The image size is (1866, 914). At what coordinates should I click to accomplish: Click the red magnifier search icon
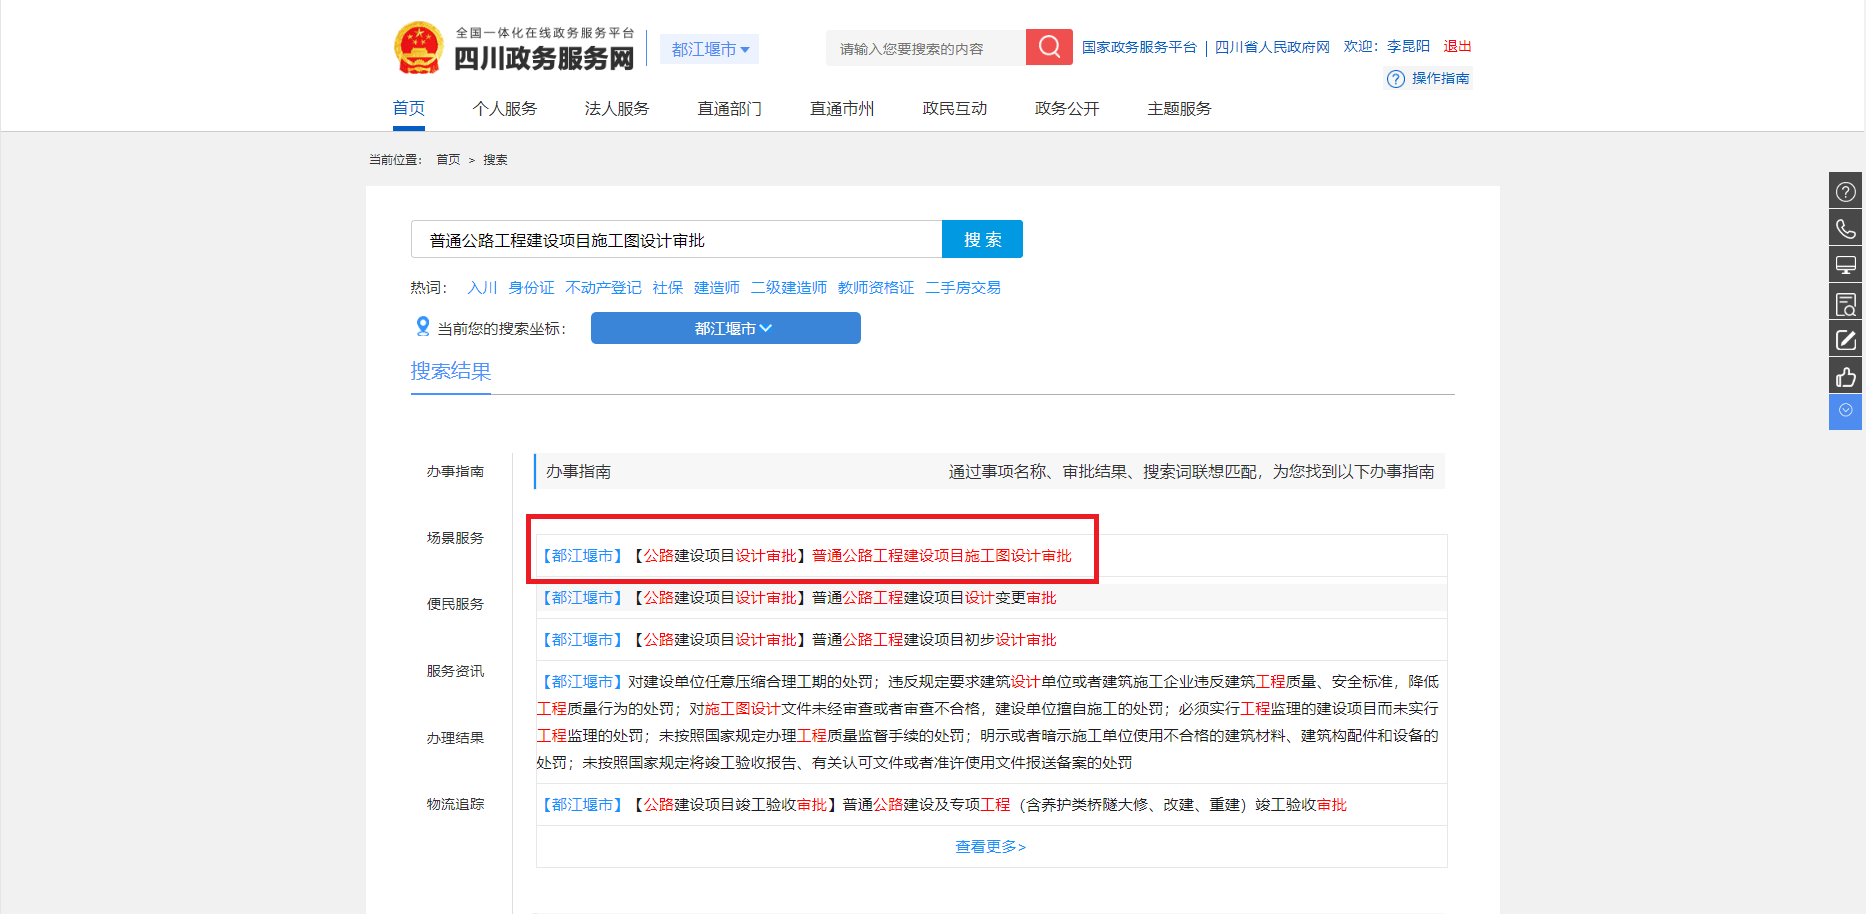tap(1049, 47)
